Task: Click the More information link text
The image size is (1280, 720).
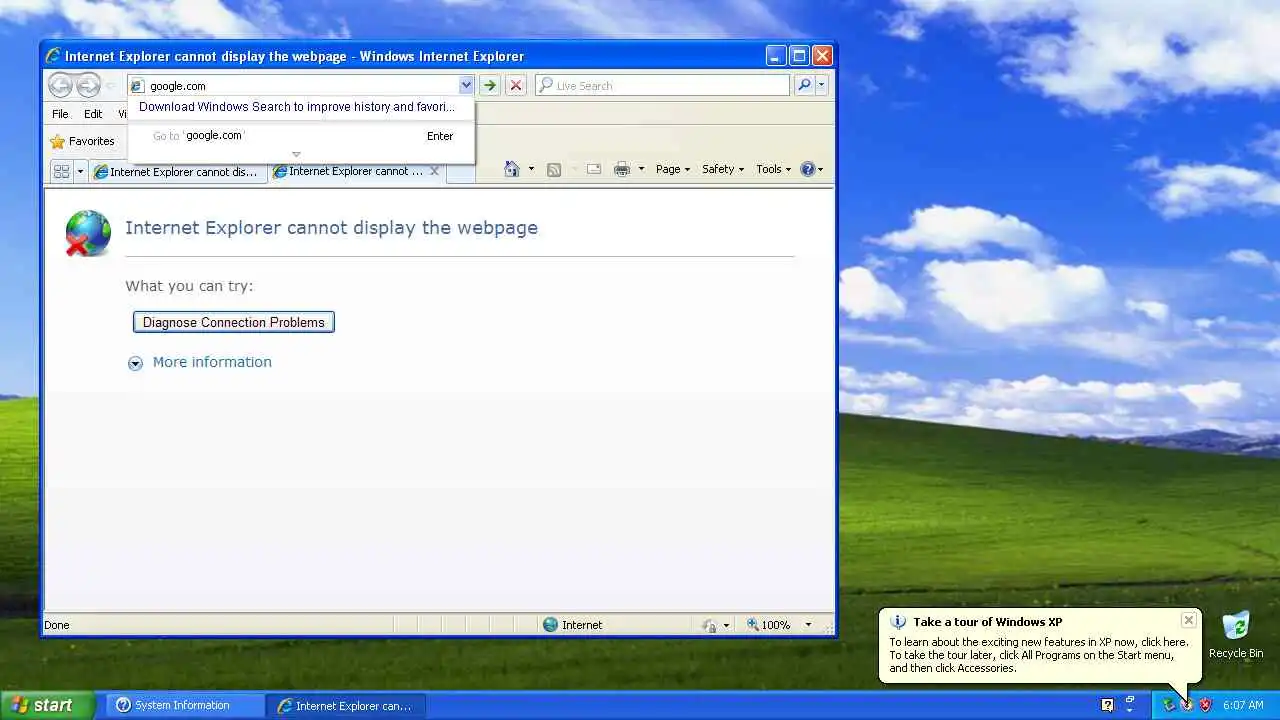Action: pos(212,362)
